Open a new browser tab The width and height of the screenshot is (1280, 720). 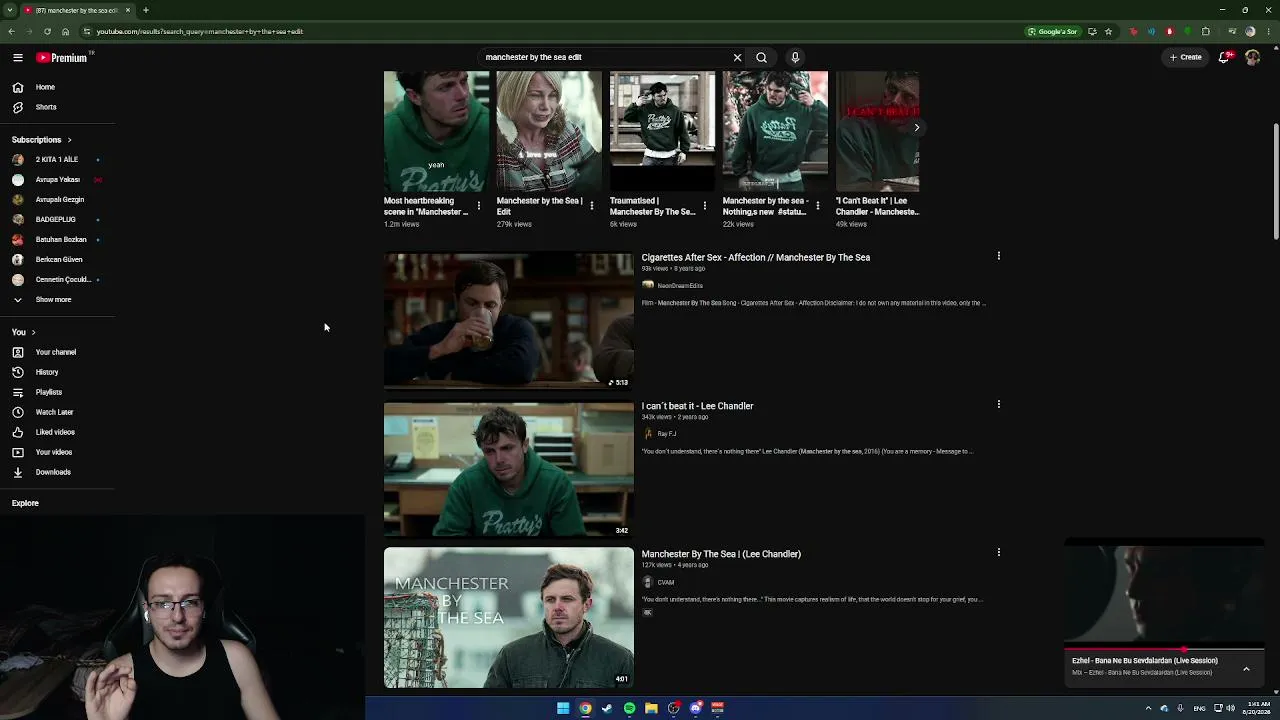[146, 10]
